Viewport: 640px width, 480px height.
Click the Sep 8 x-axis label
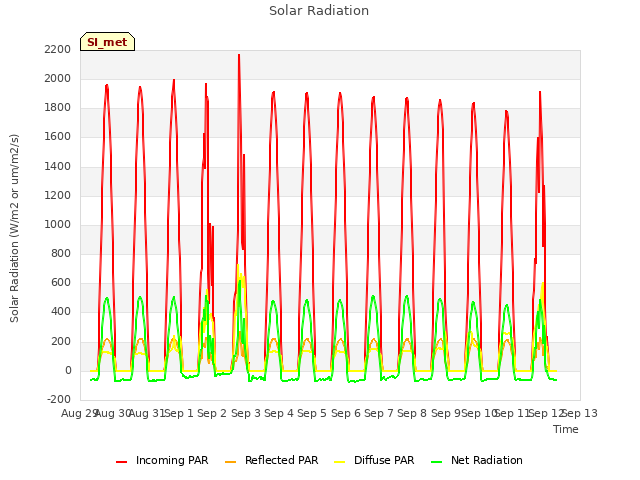[412, 413]
